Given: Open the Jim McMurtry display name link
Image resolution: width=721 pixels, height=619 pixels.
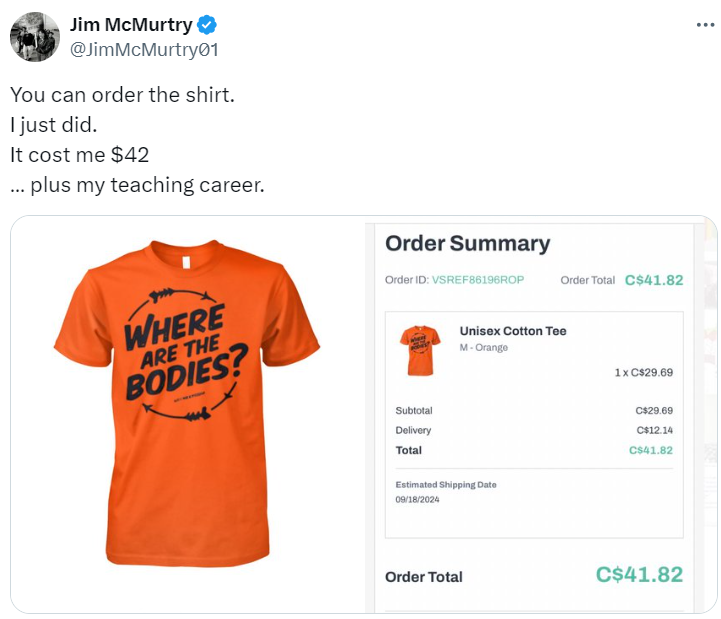Looking at the screenshot, I should pyautogui.click(x=130, y=25).
